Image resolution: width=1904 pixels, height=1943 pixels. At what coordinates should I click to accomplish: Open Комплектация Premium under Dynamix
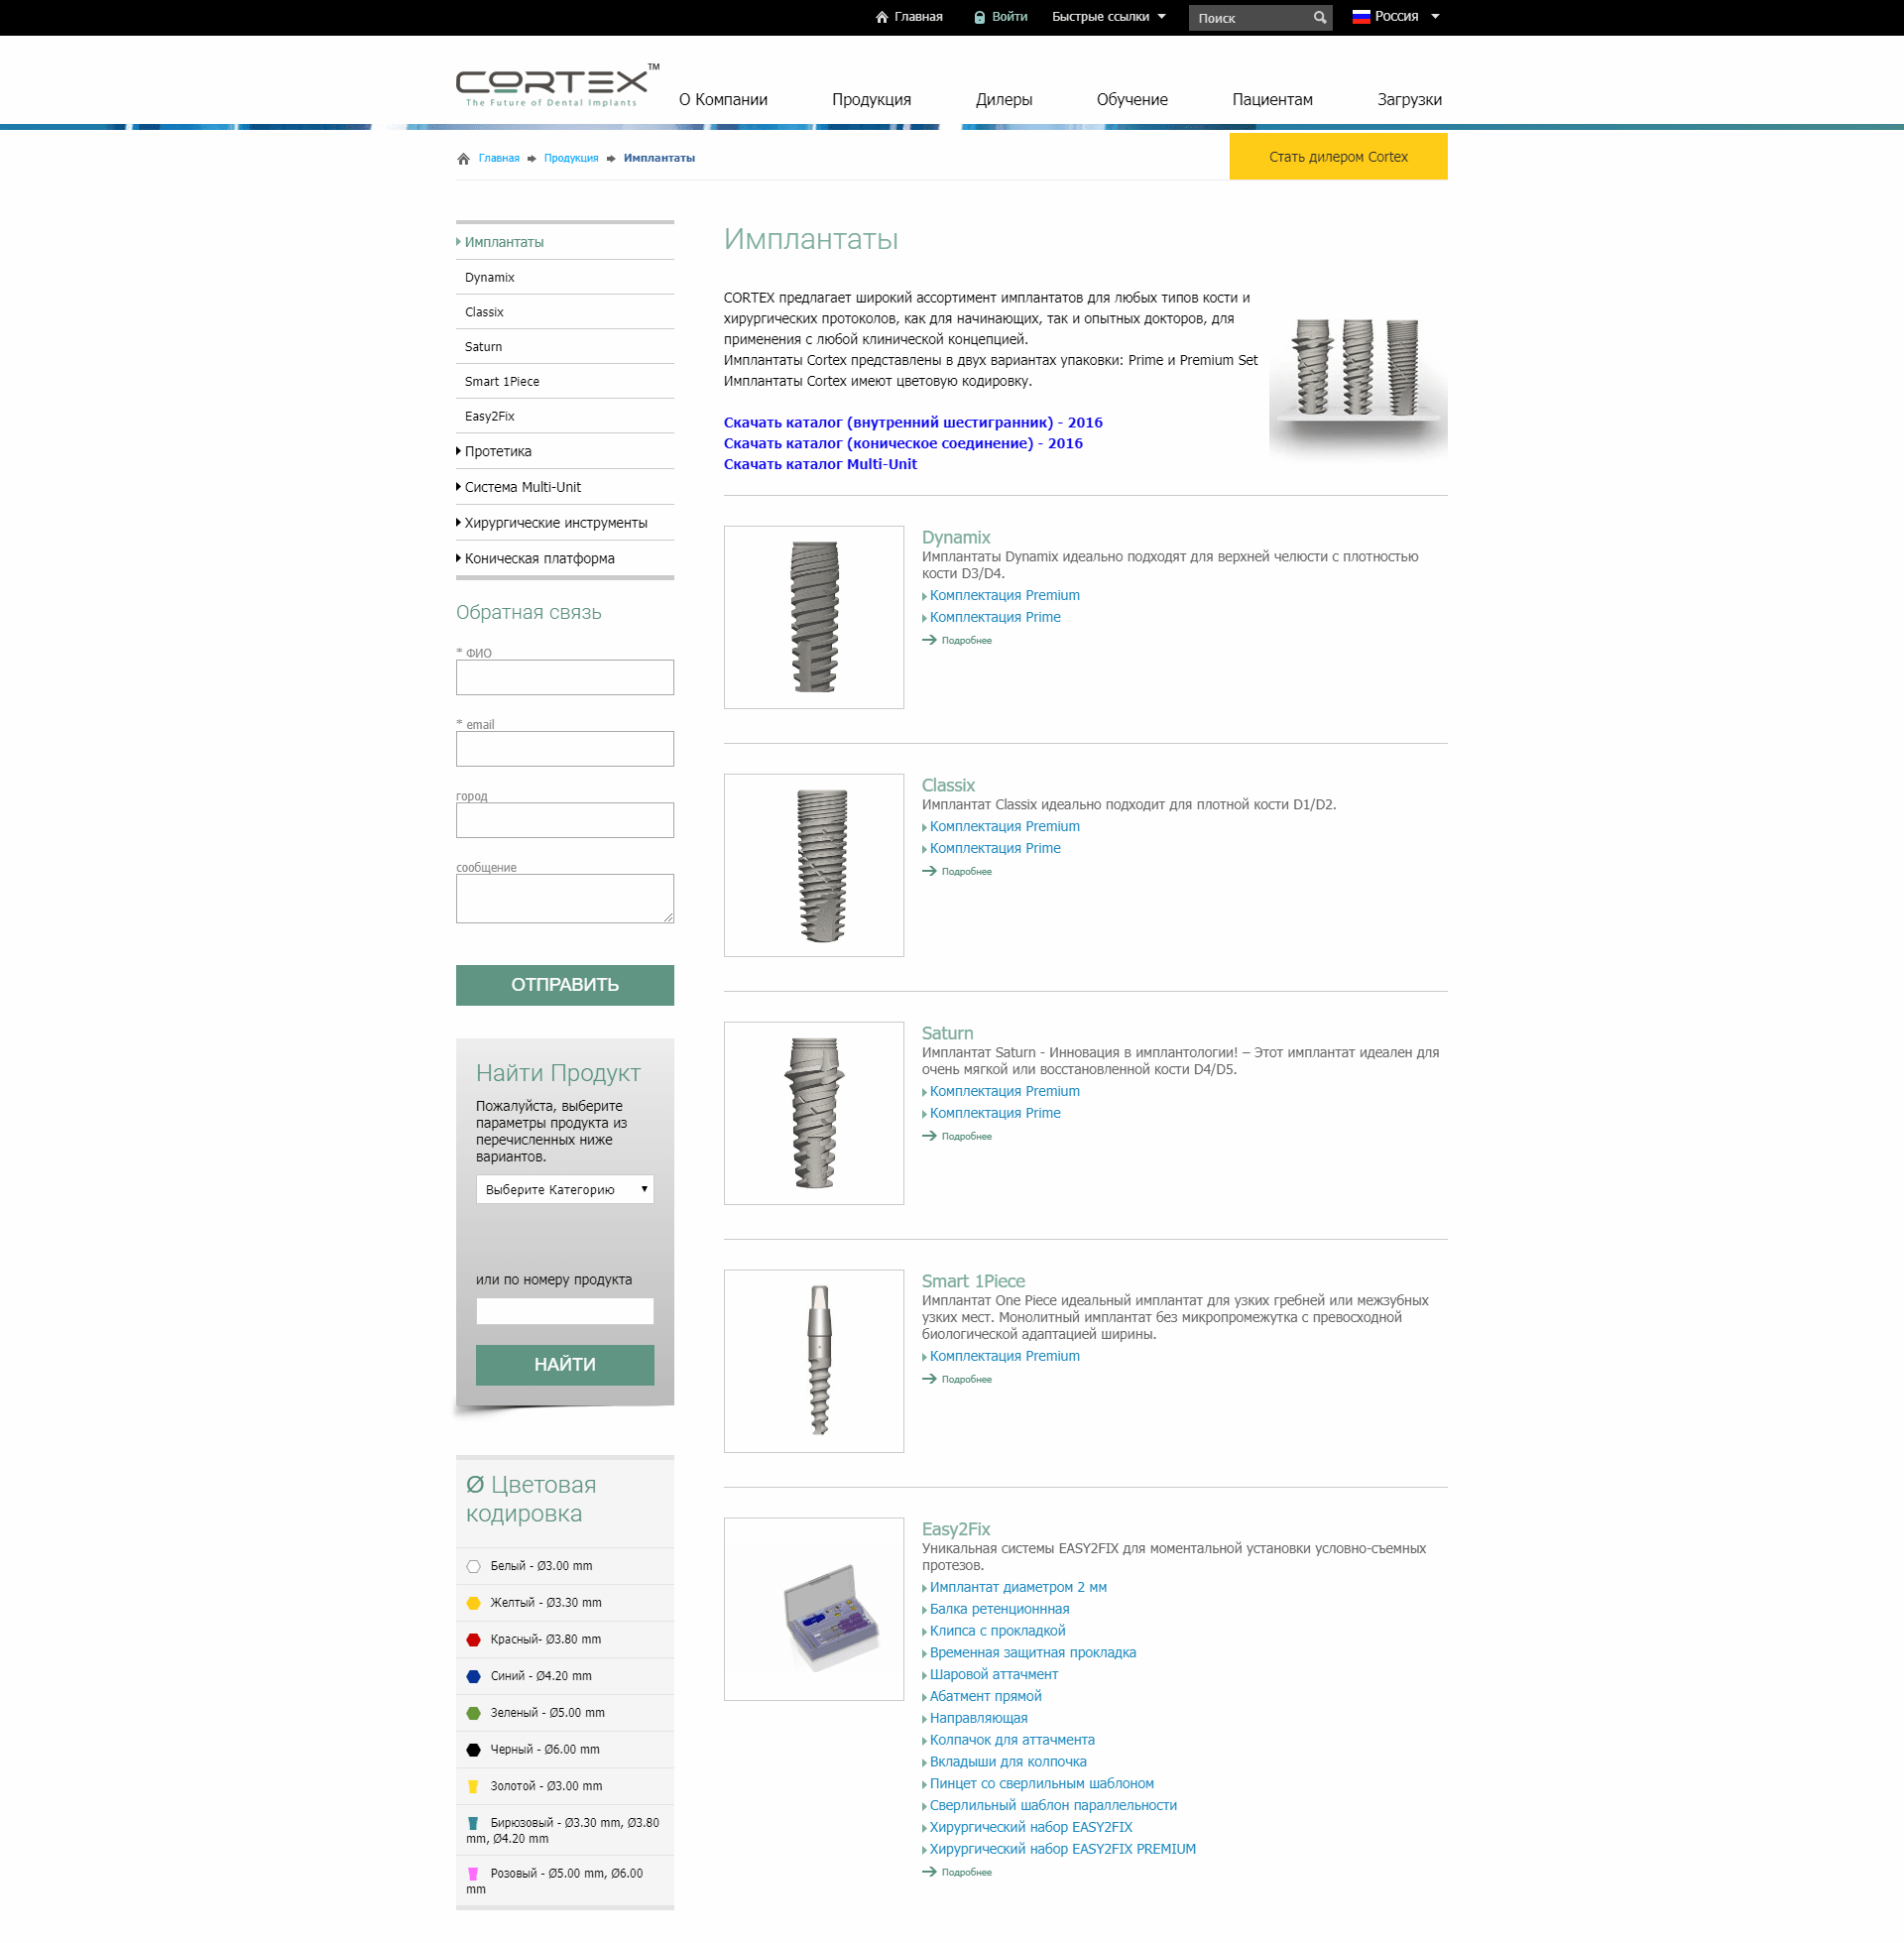point(1004,595)
